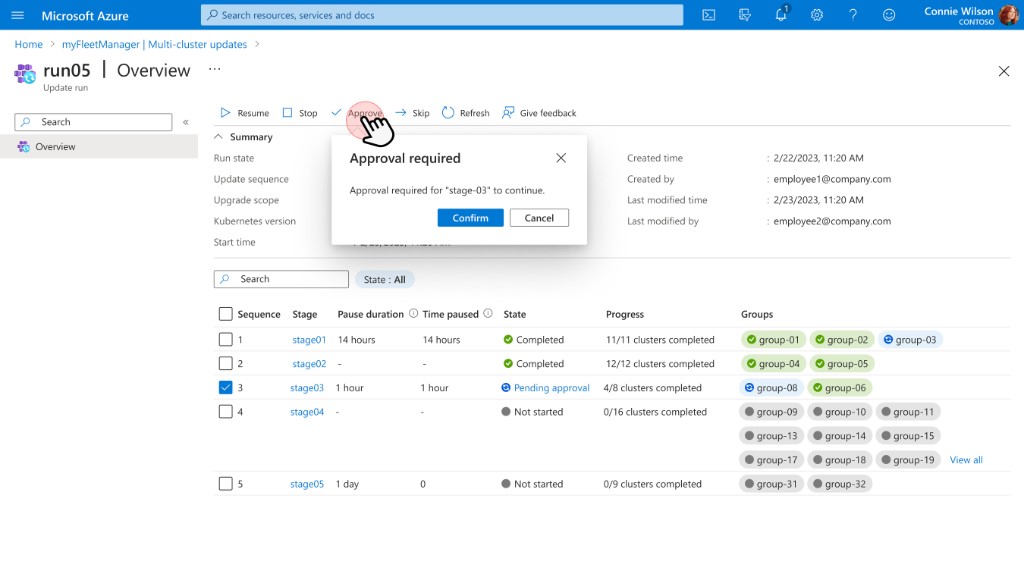This screenshot has height=571, width=1024.
Task: Click Give feedback in the toolbar
Action: (x=539, y=113)
